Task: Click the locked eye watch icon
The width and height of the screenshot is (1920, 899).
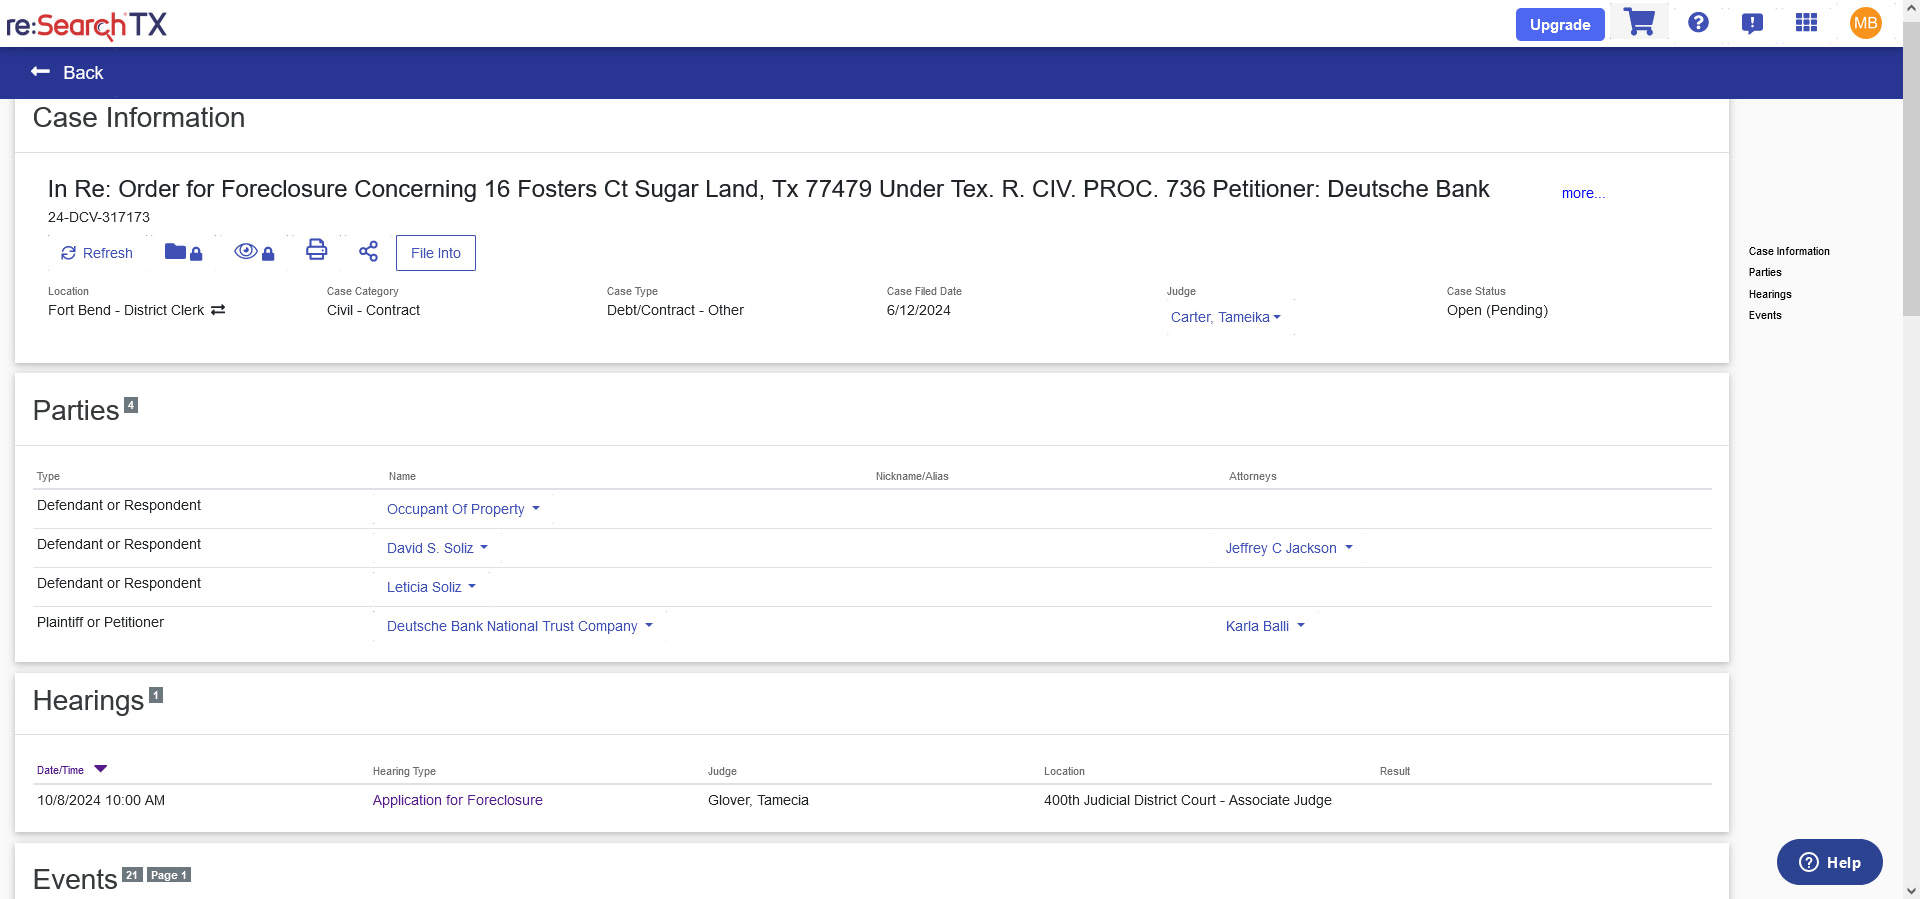Action: pos(254,252)
